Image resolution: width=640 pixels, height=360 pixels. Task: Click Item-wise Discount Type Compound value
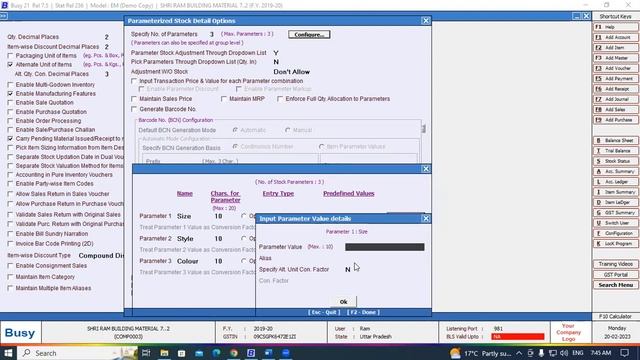point(101,256)
